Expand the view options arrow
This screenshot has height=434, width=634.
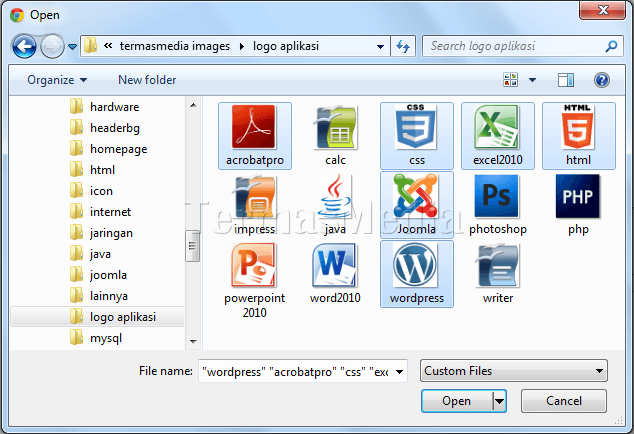(533, 80)
